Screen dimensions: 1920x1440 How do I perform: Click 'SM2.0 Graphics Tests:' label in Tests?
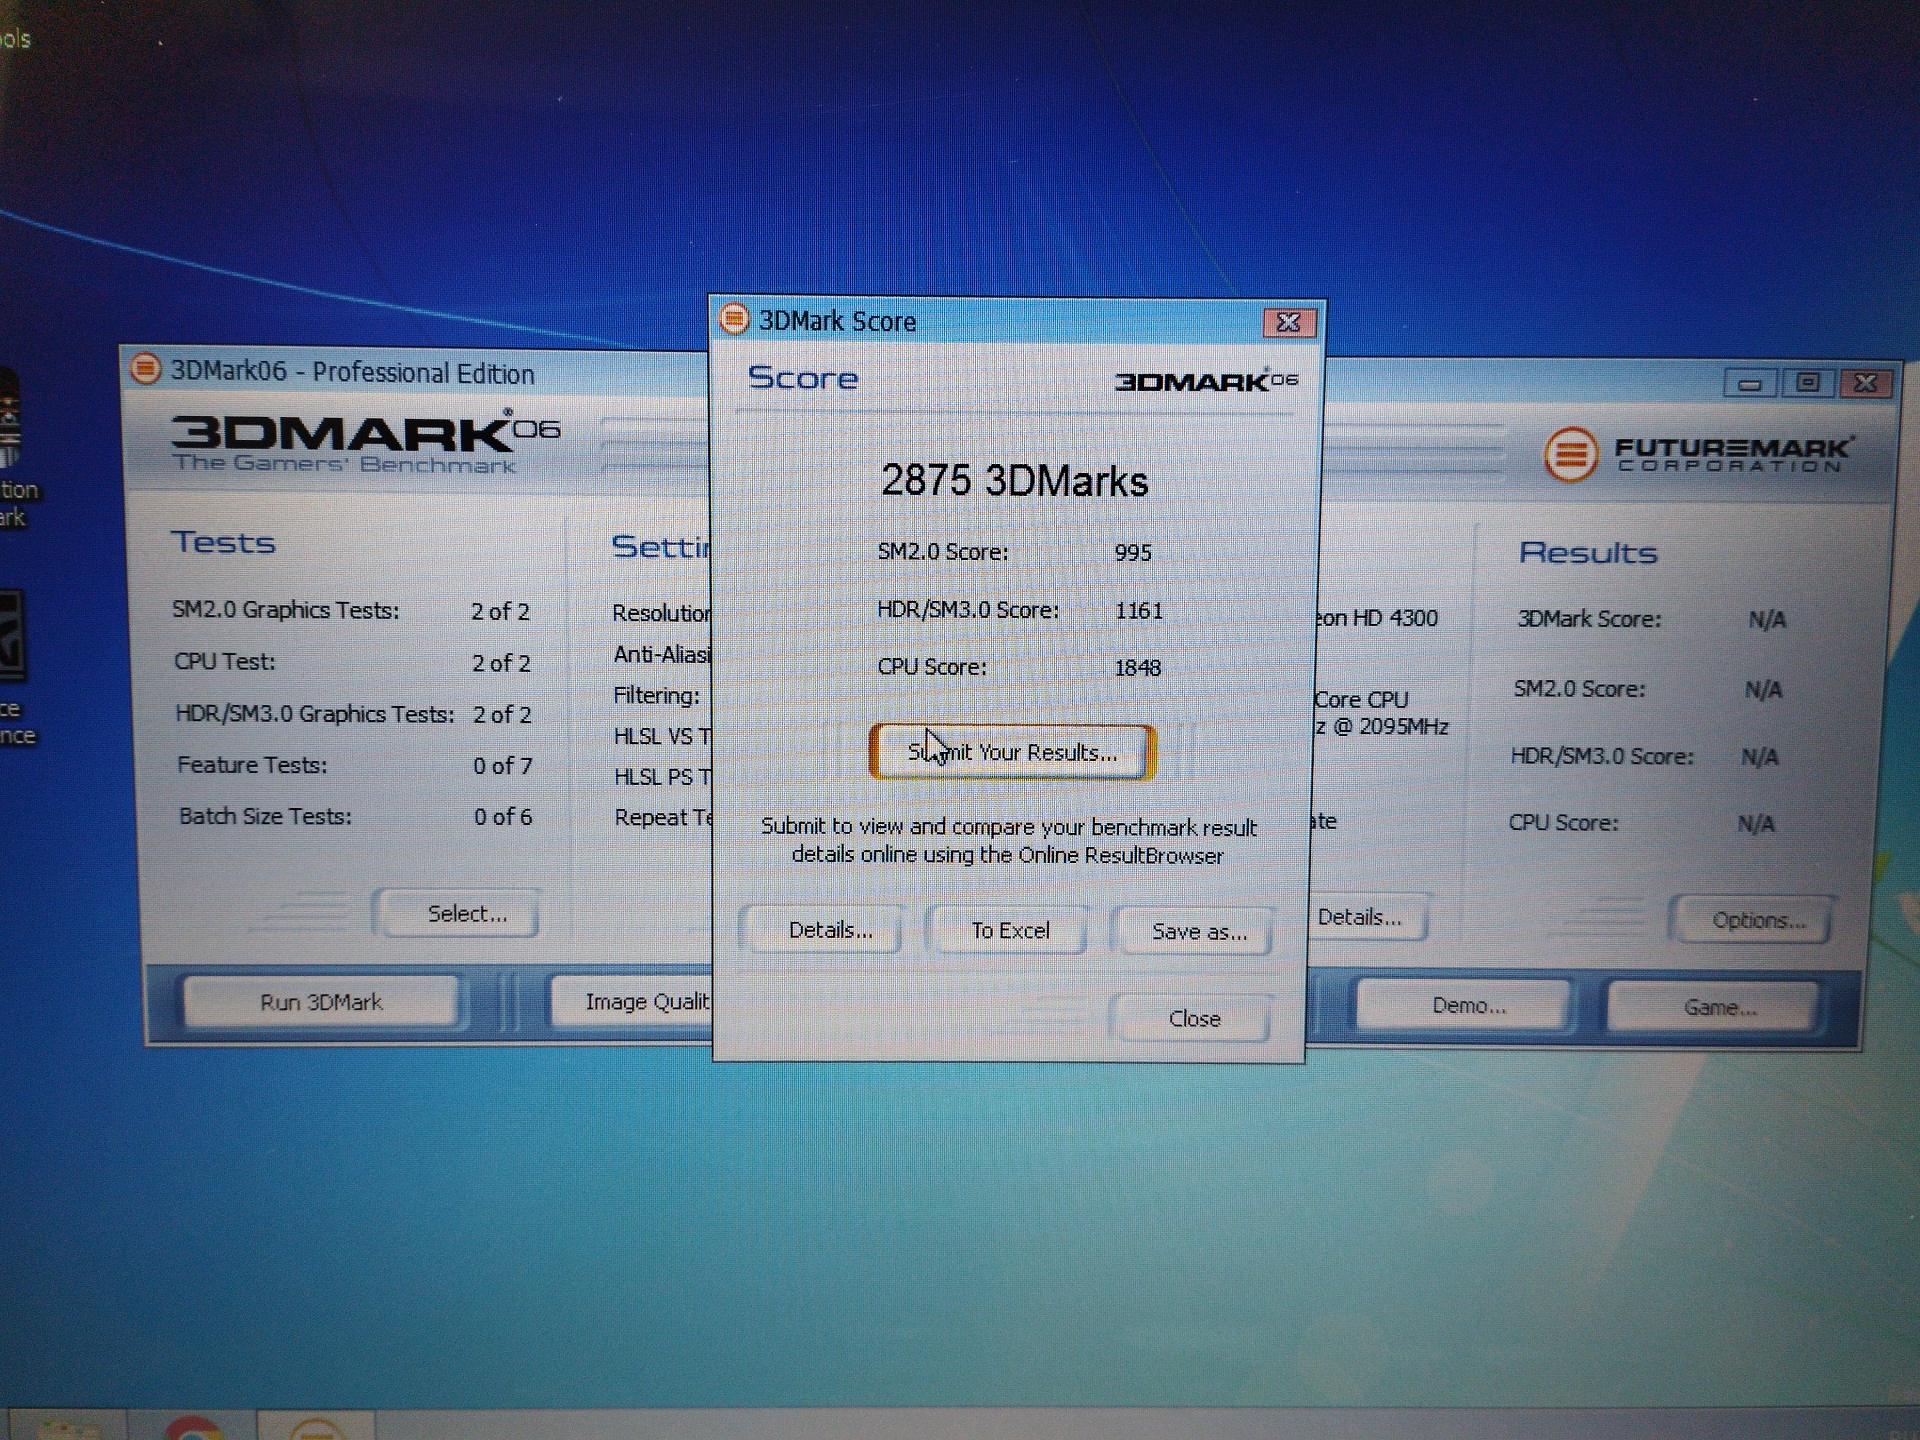pyautogui.click(x=285, y=610)
